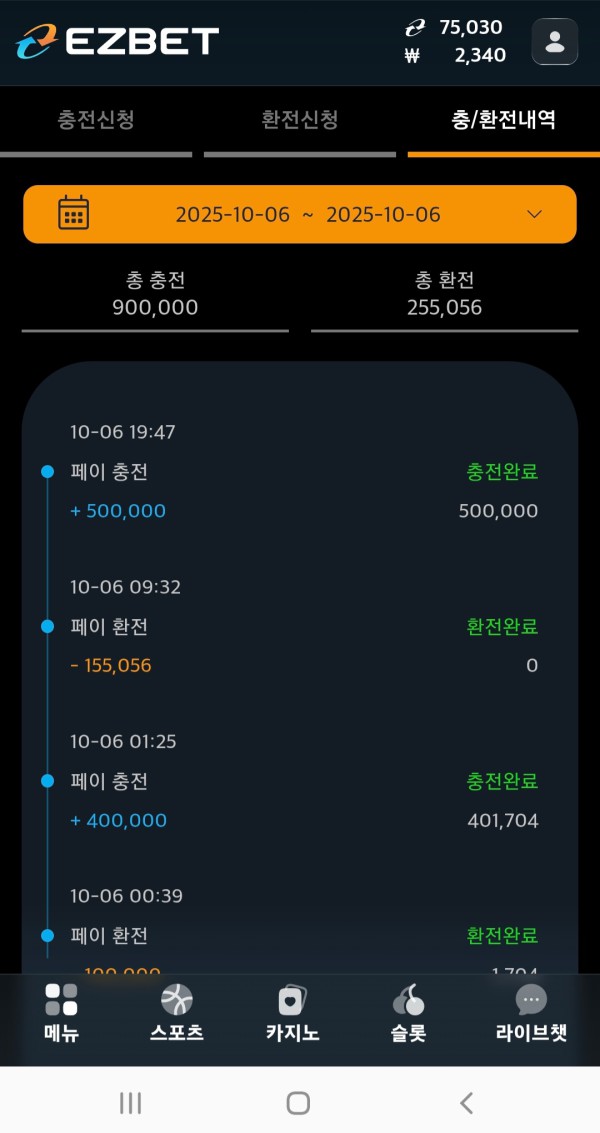Image resolution: width=600 pixels, height=1133 pixels.
Task: Expand the date range dropdown chevron
Action: click(x=534, y=214)
